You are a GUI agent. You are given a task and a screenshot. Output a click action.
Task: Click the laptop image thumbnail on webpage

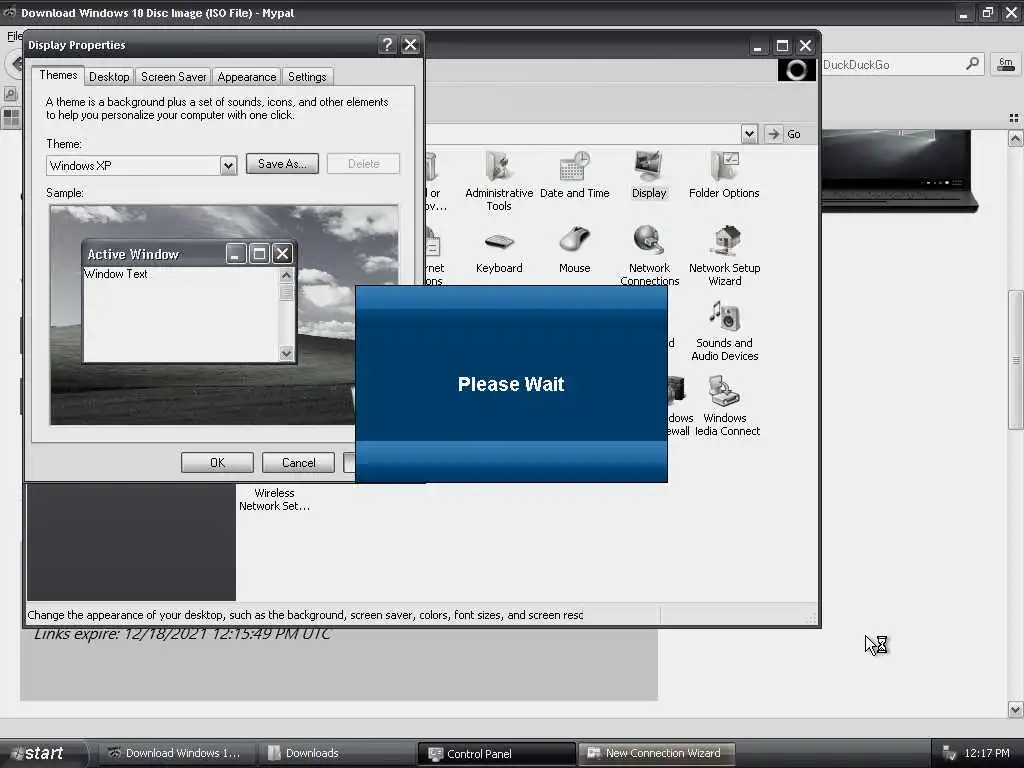pos(899,171)
